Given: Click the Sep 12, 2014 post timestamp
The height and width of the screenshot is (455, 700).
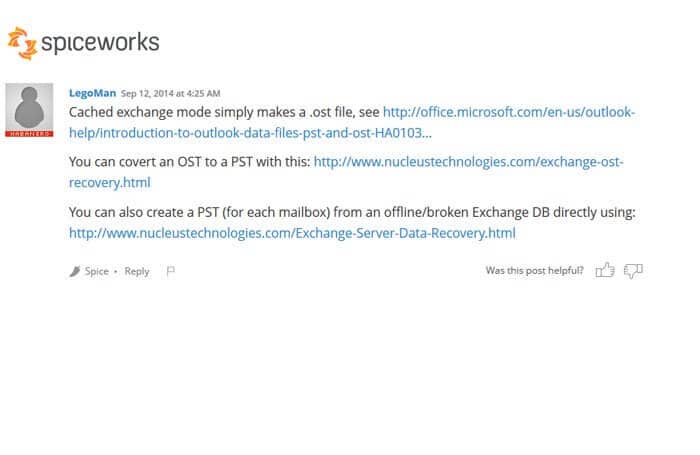Looking at the screenshot, I should (x=171, y=93).
